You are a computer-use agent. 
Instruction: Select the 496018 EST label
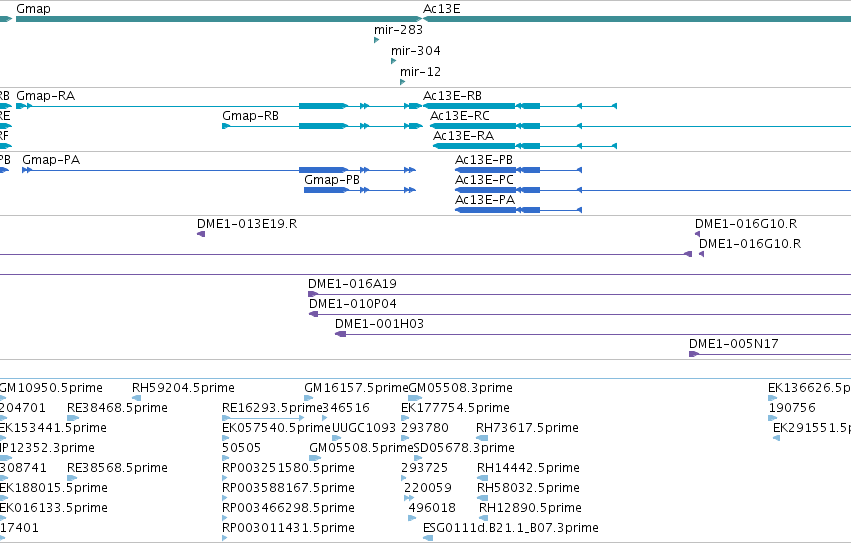[x=432, y=508]
